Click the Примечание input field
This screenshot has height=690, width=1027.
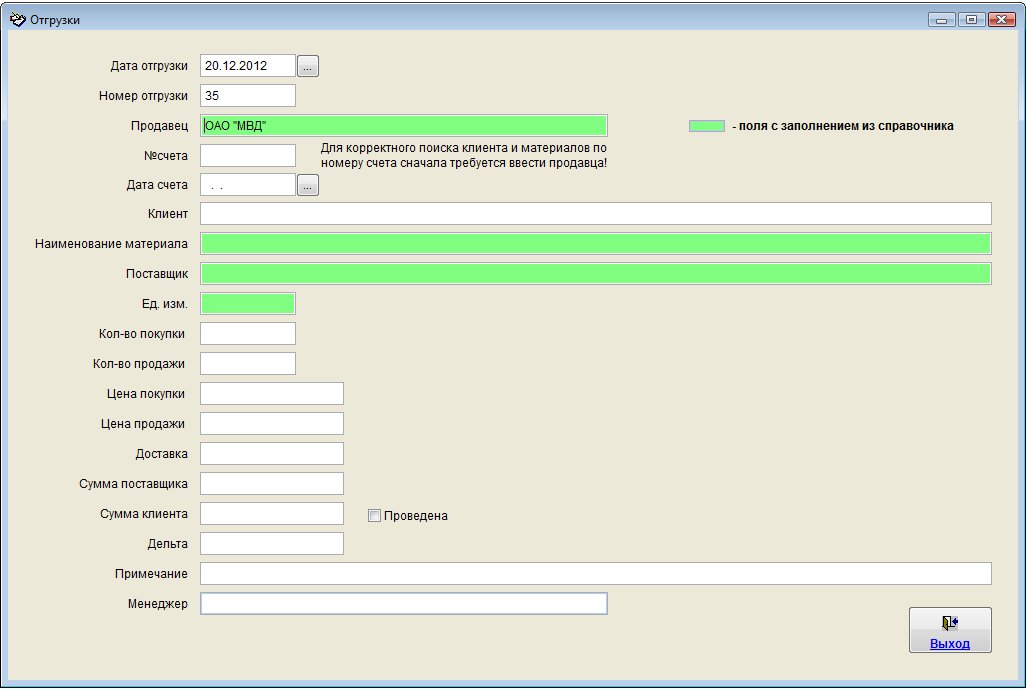595,573
